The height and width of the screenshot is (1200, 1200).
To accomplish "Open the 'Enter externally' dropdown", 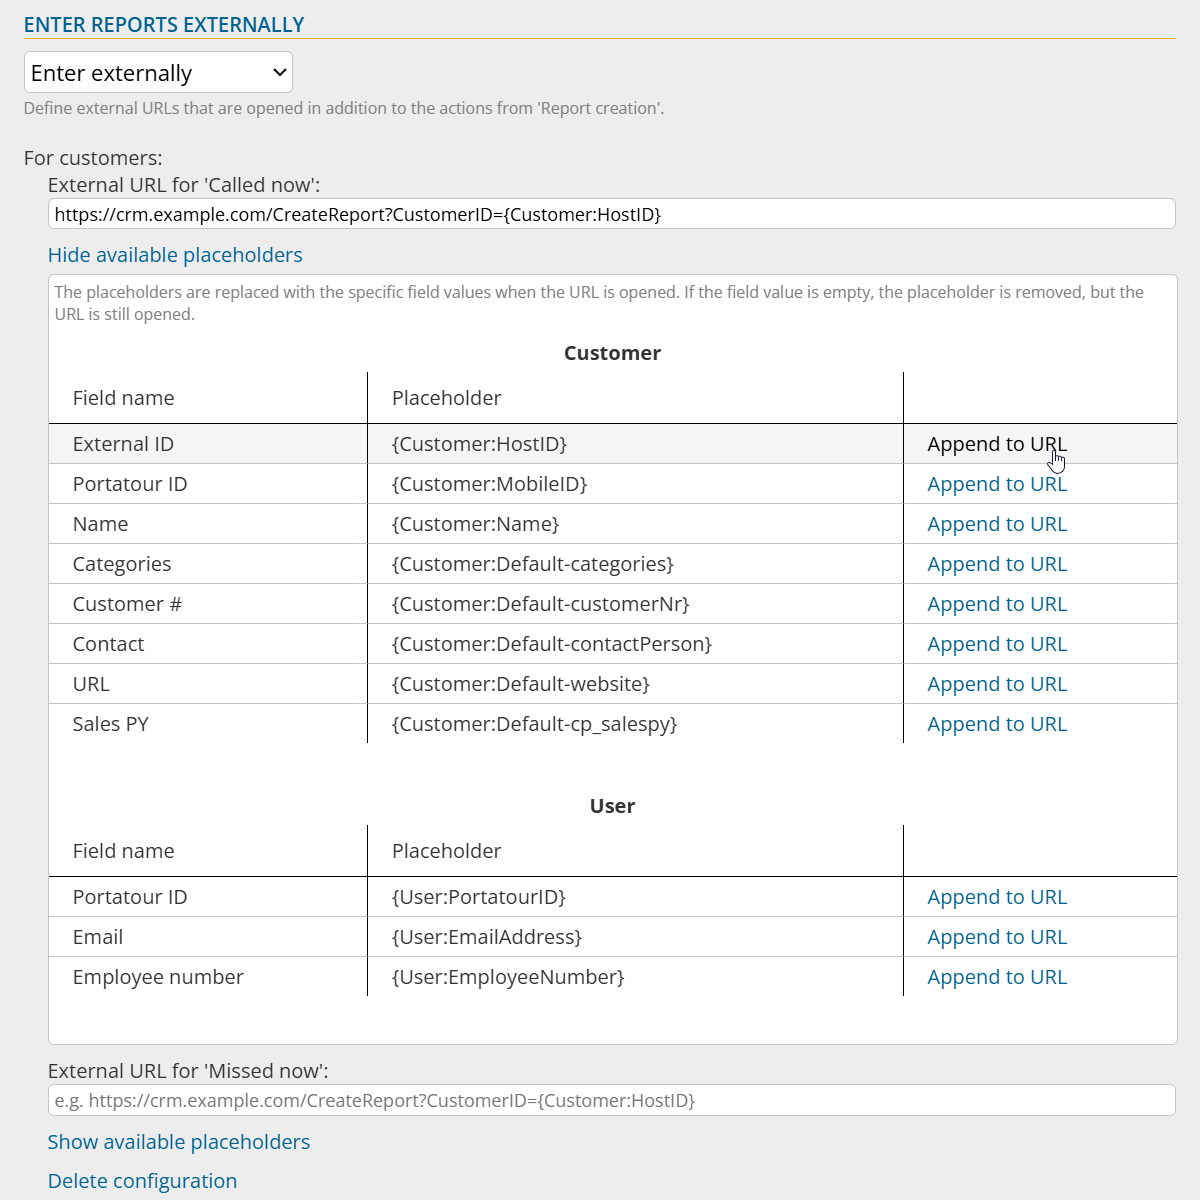I will point(158,73).
